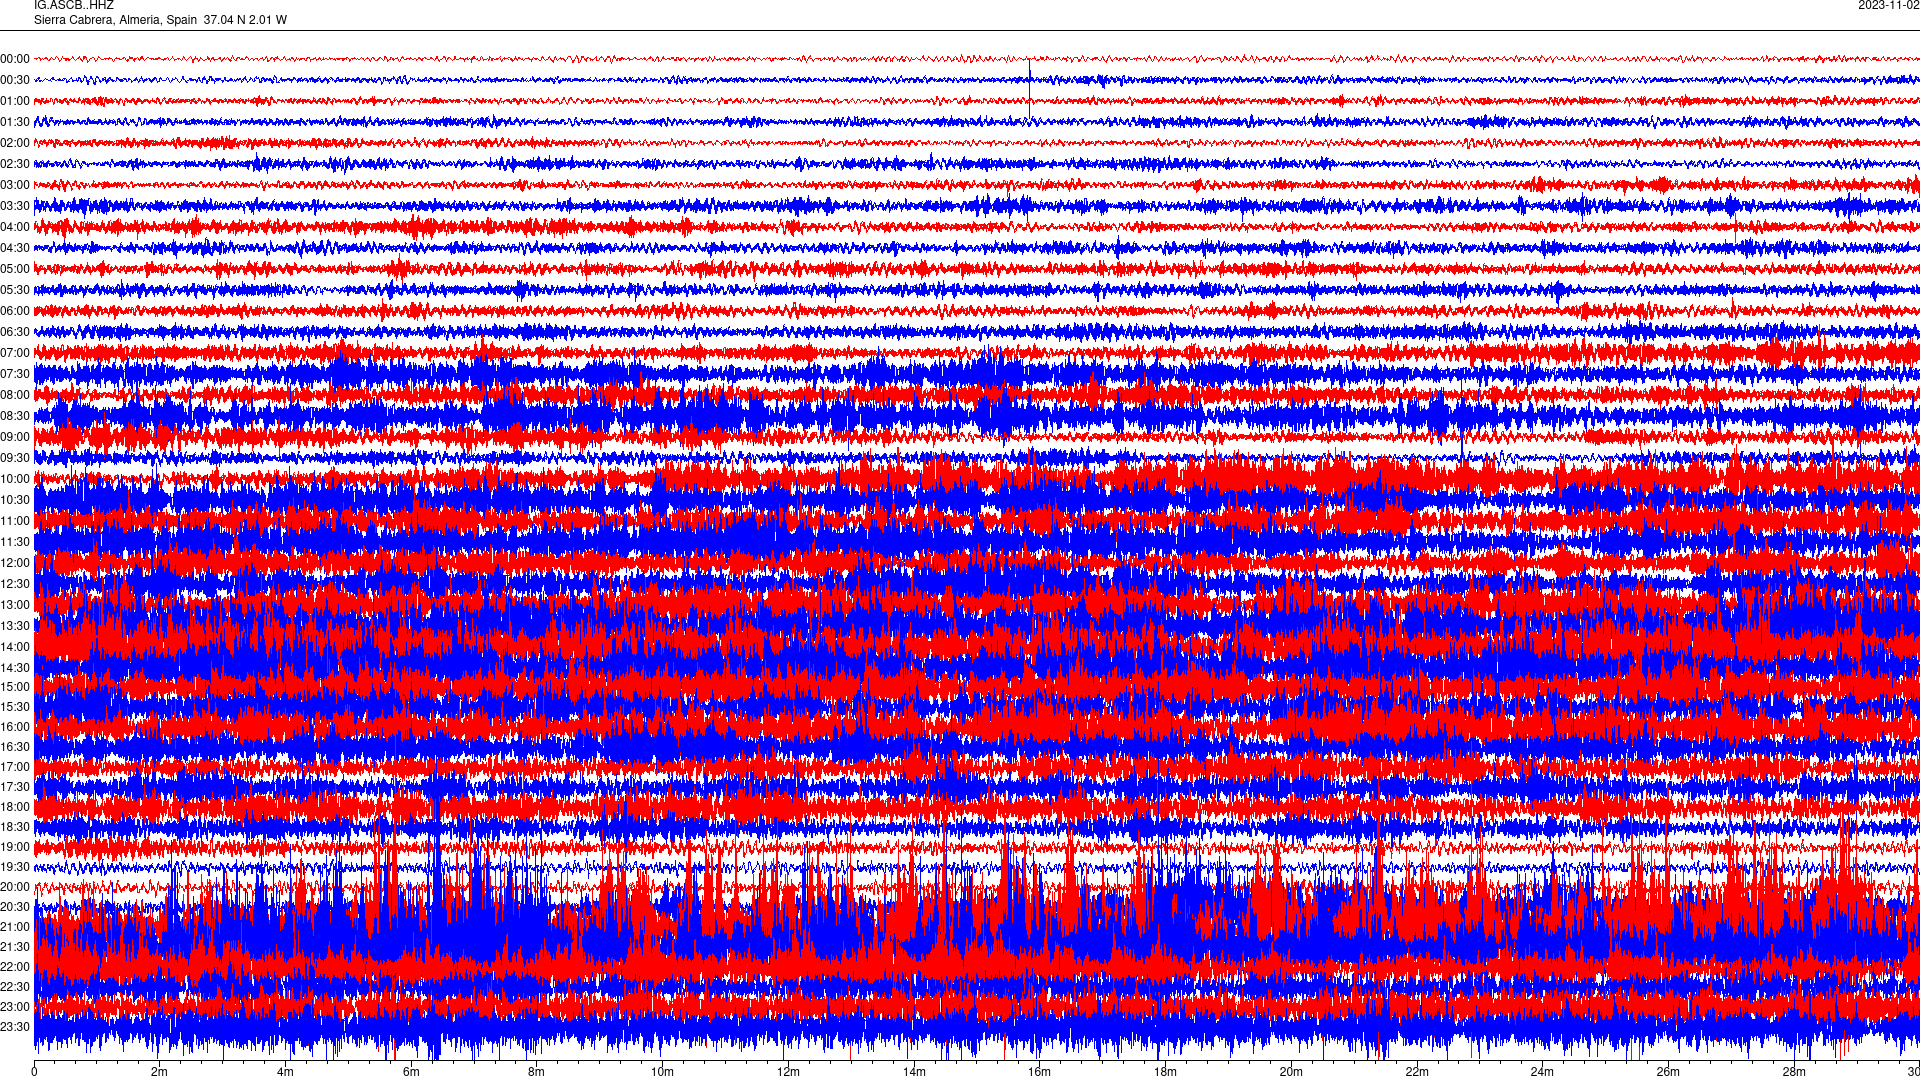Select the 01:00 trace label
This screenshot has height=1080, width=1920.
[15, 101]
